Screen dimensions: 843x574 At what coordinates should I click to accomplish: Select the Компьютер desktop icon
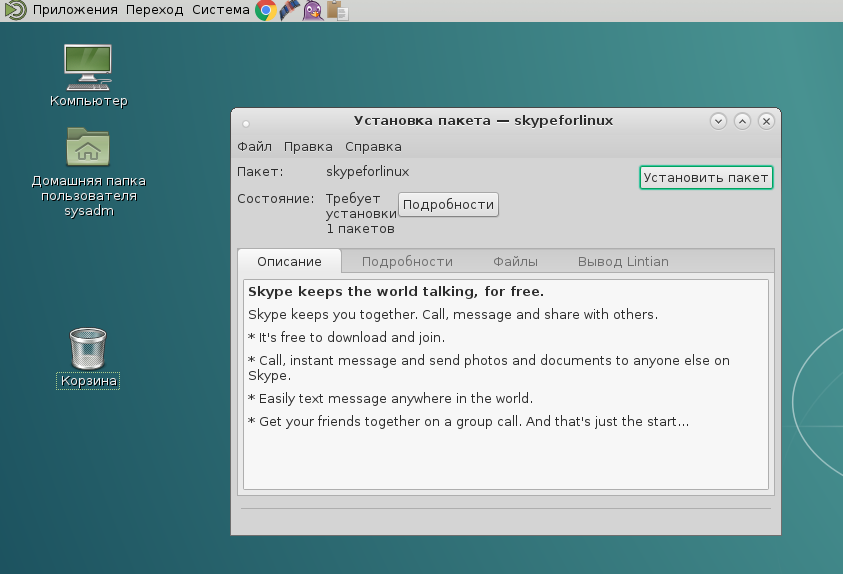(x=88, y=76)
